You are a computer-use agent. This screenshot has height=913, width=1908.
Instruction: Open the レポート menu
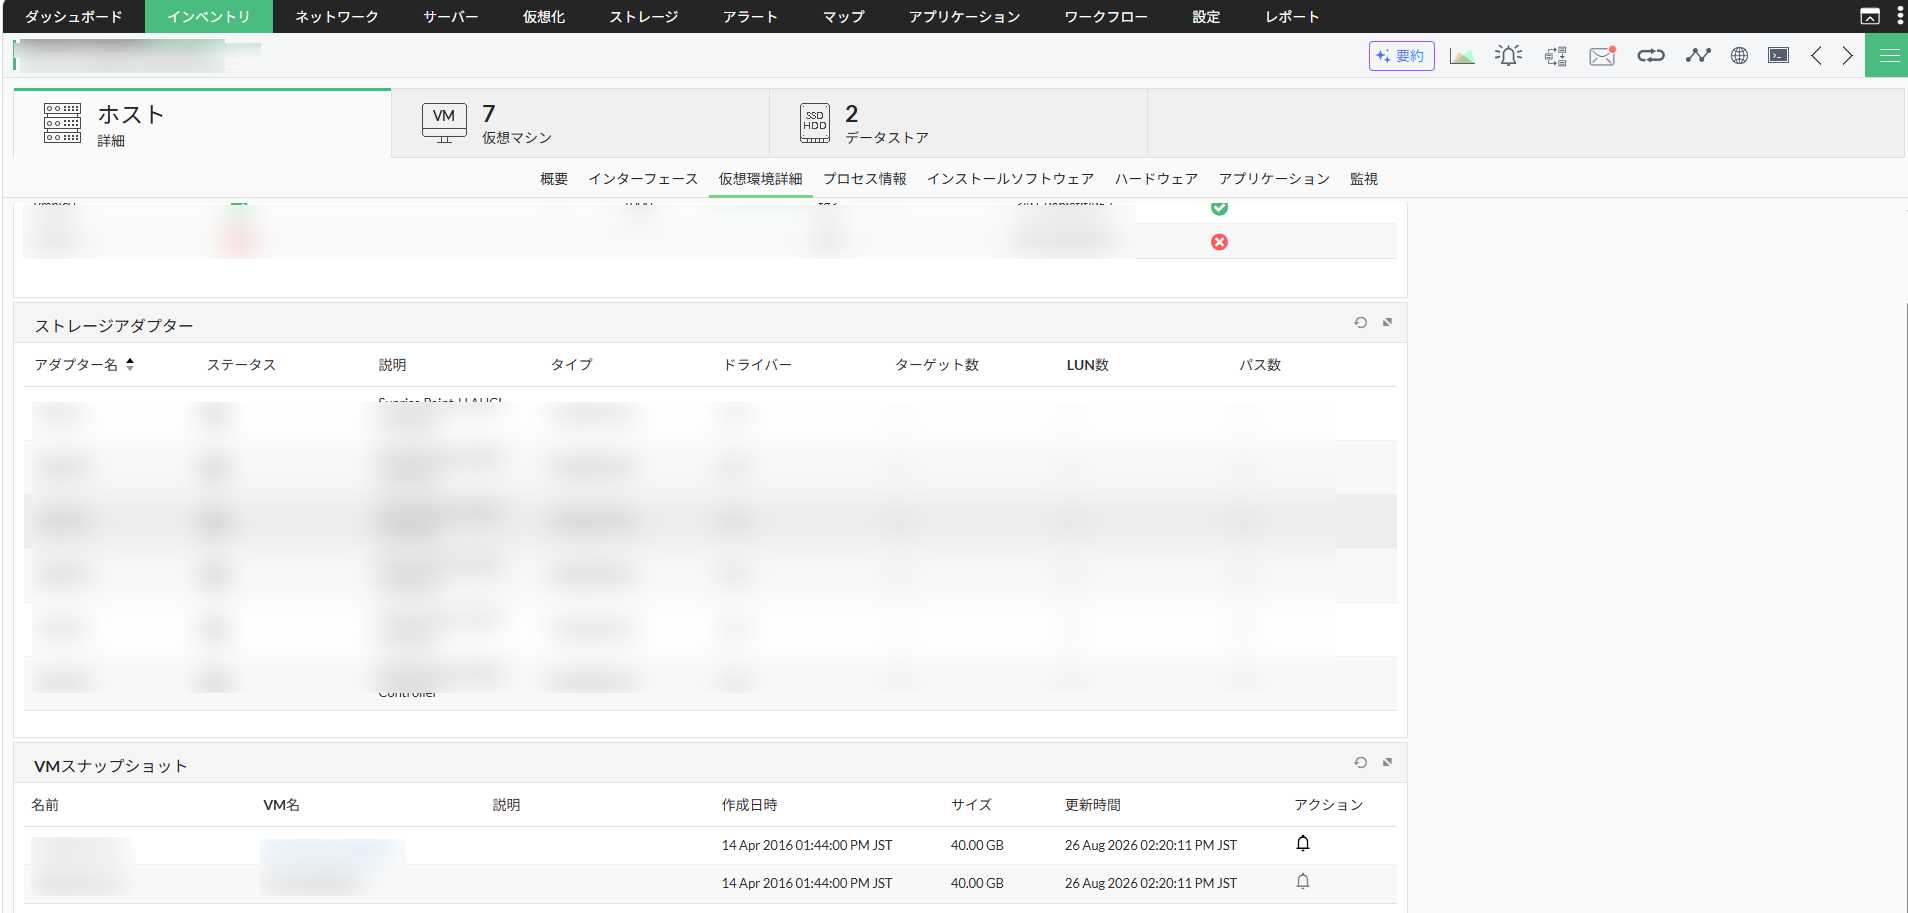tap(1293, 17)
